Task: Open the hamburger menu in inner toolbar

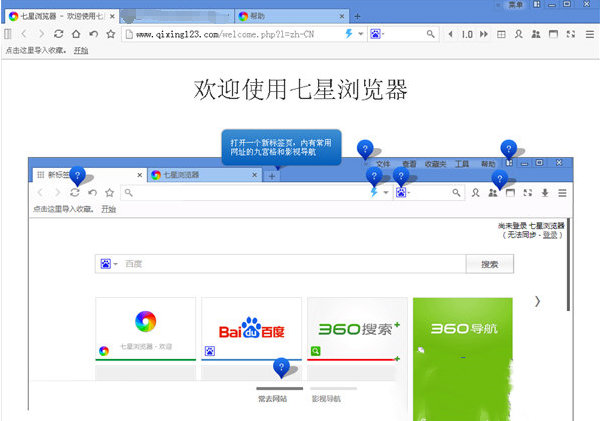Action: click(x=562, y=192)
